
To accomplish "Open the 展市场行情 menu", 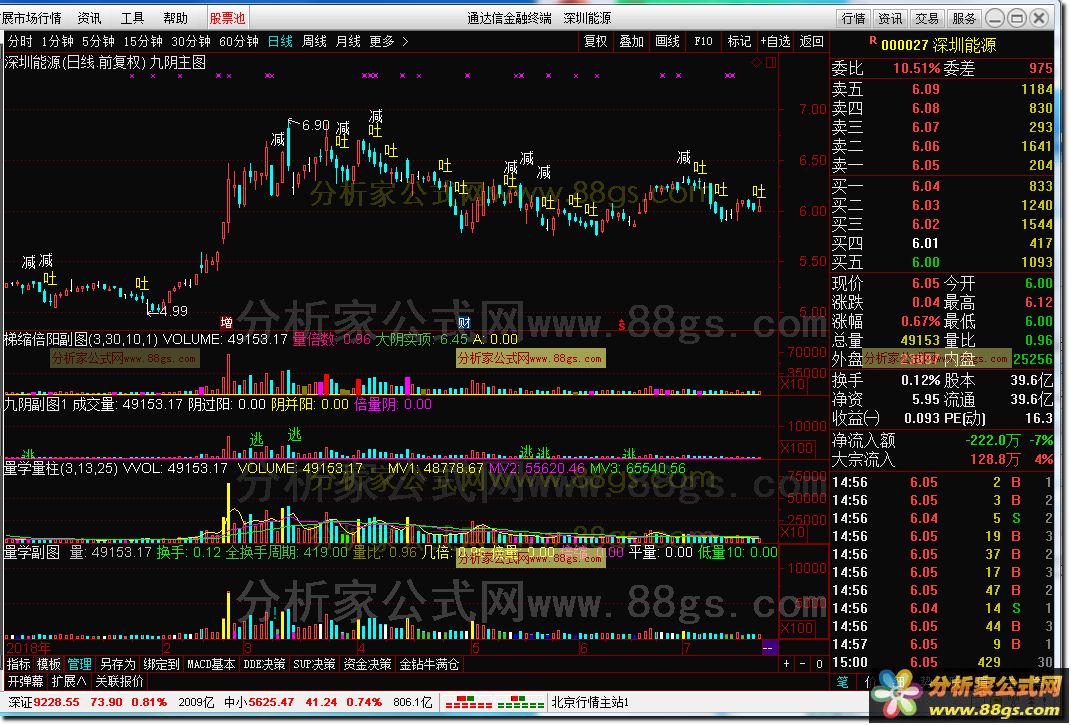I will point(31,18).
